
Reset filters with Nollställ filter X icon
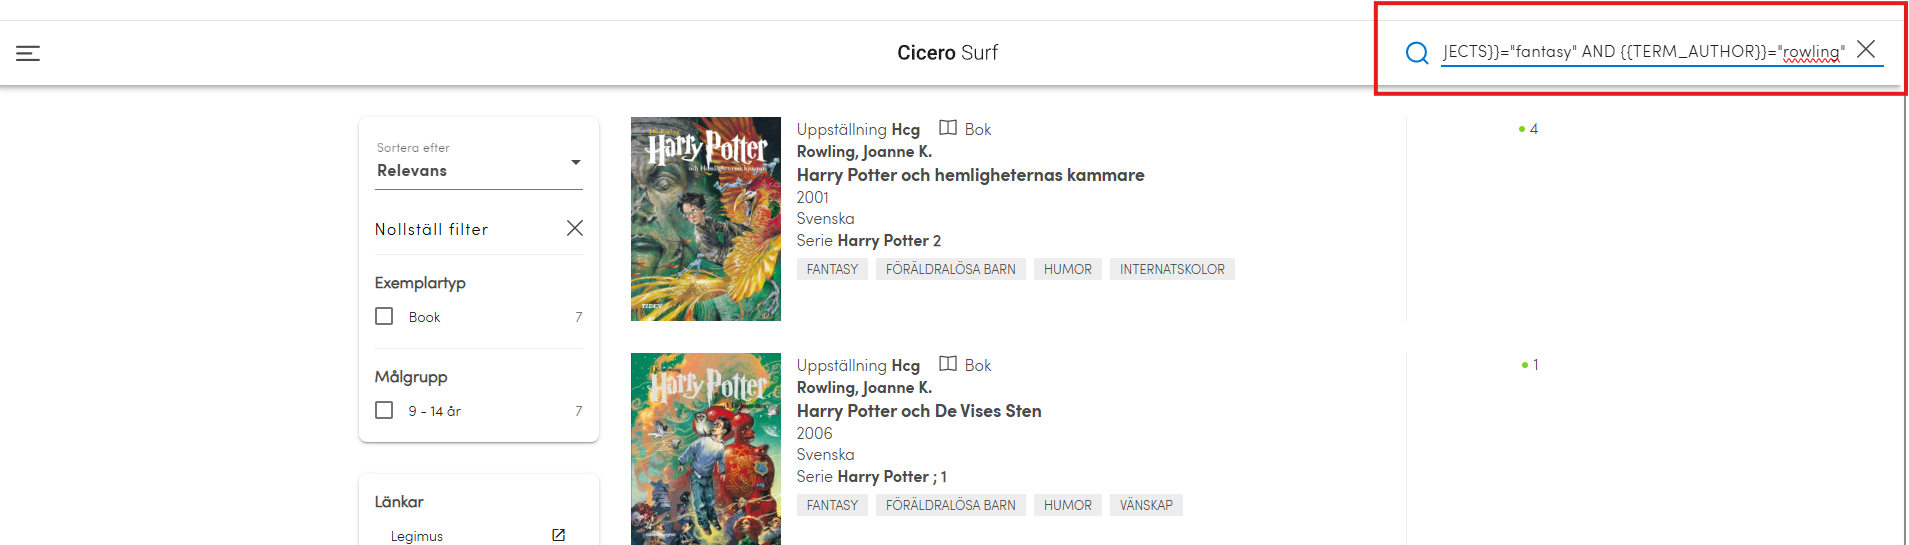click(575, 228)
